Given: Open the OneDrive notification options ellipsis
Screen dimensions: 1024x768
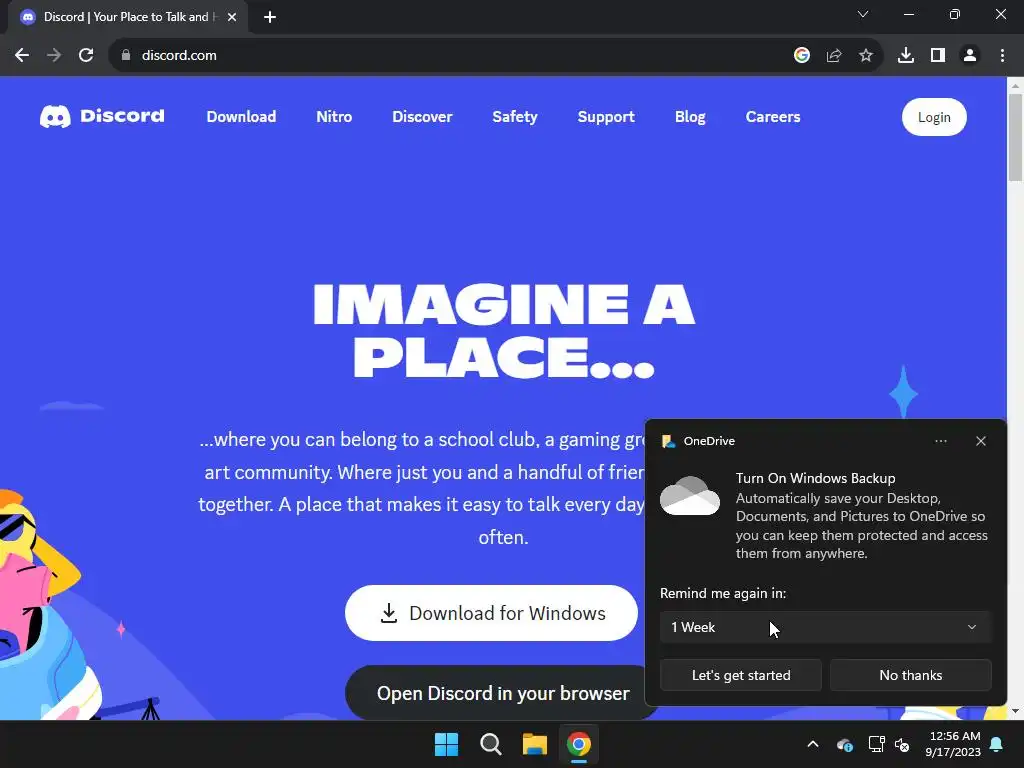Looking at the screenshot, I should tap(940, 441).
